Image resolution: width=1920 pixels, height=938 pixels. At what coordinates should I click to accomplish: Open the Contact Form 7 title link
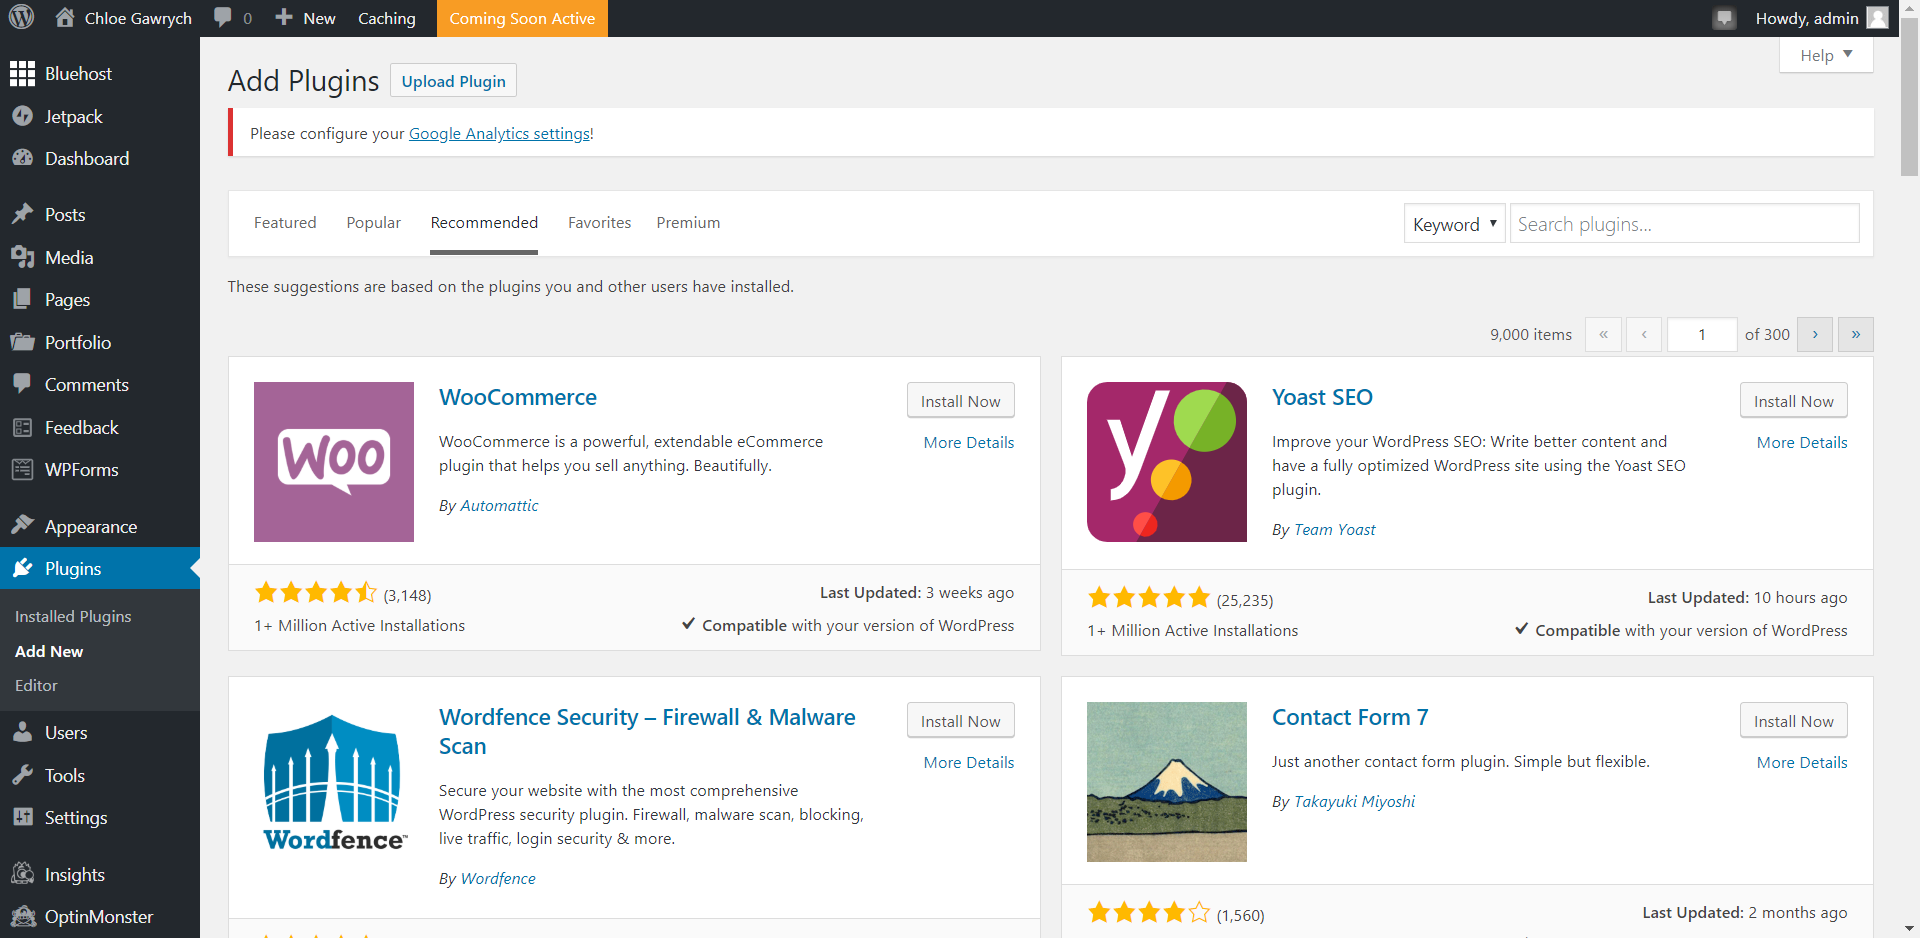point(1350,717)
